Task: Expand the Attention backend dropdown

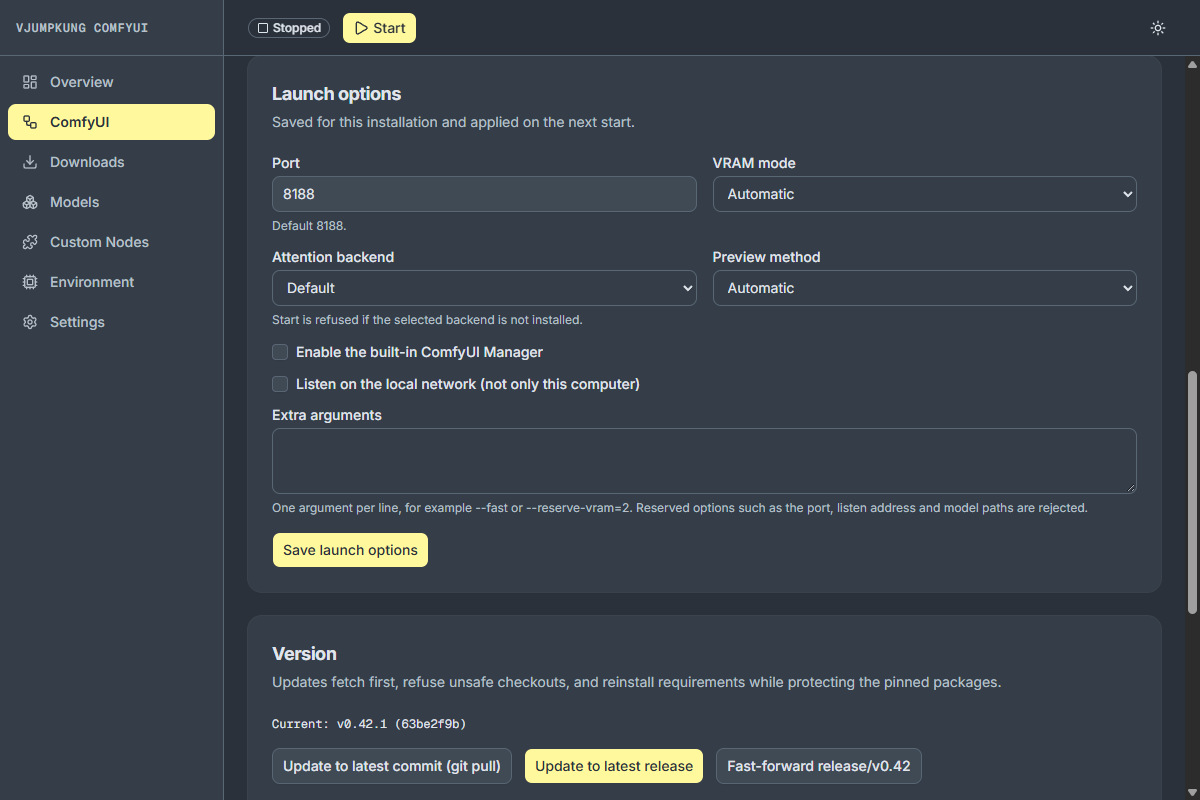Action: tap(484, 288)
